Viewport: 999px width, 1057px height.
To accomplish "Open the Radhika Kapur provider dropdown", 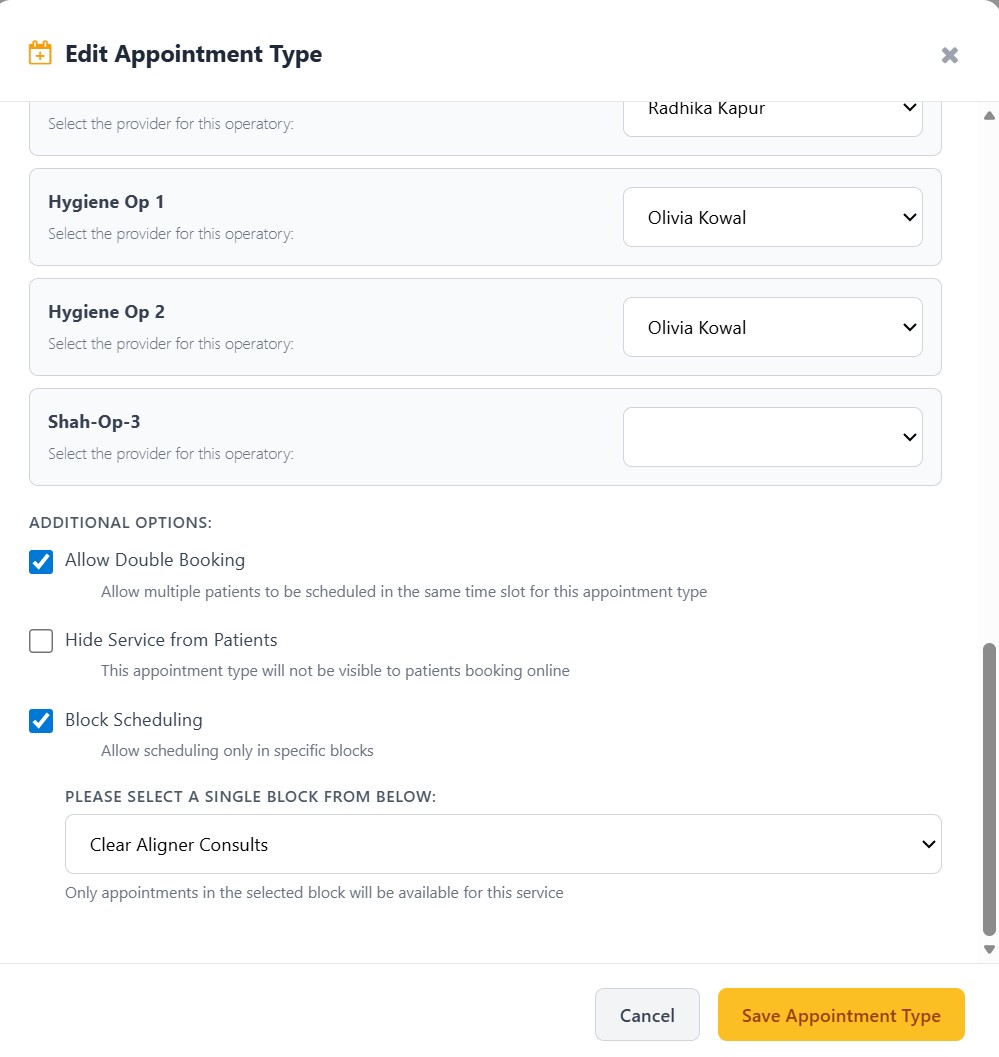I will [772, 110].
